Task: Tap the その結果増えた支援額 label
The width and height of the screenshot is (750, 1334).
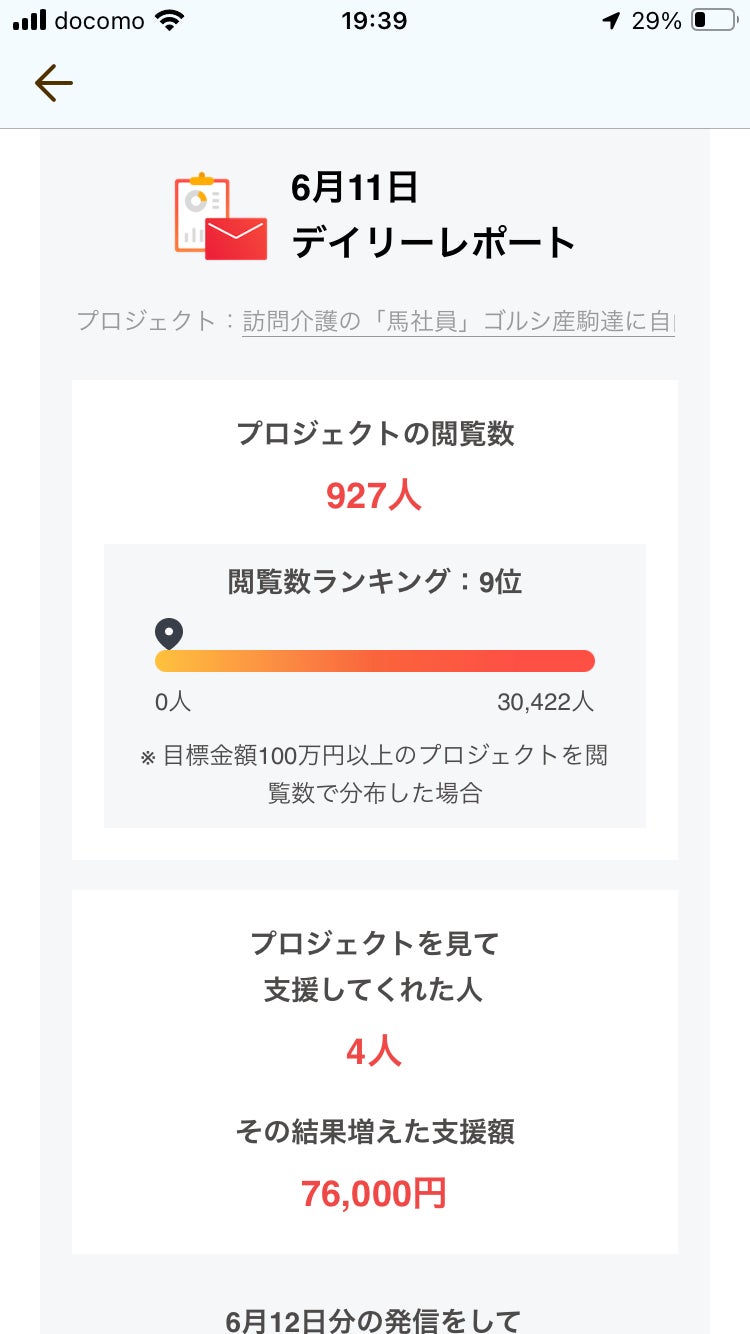Action: (375, 1132)
